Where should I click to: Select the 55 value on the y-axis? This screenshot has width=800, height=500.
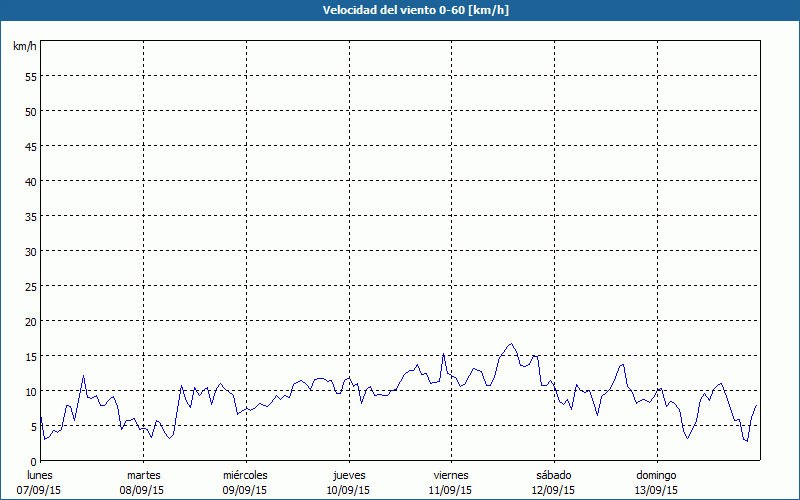(30, 76)
